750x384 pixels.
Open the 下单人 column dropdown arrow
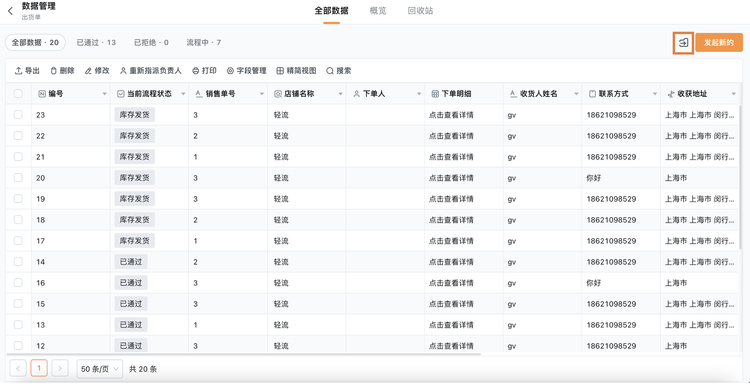click(419, 95)
